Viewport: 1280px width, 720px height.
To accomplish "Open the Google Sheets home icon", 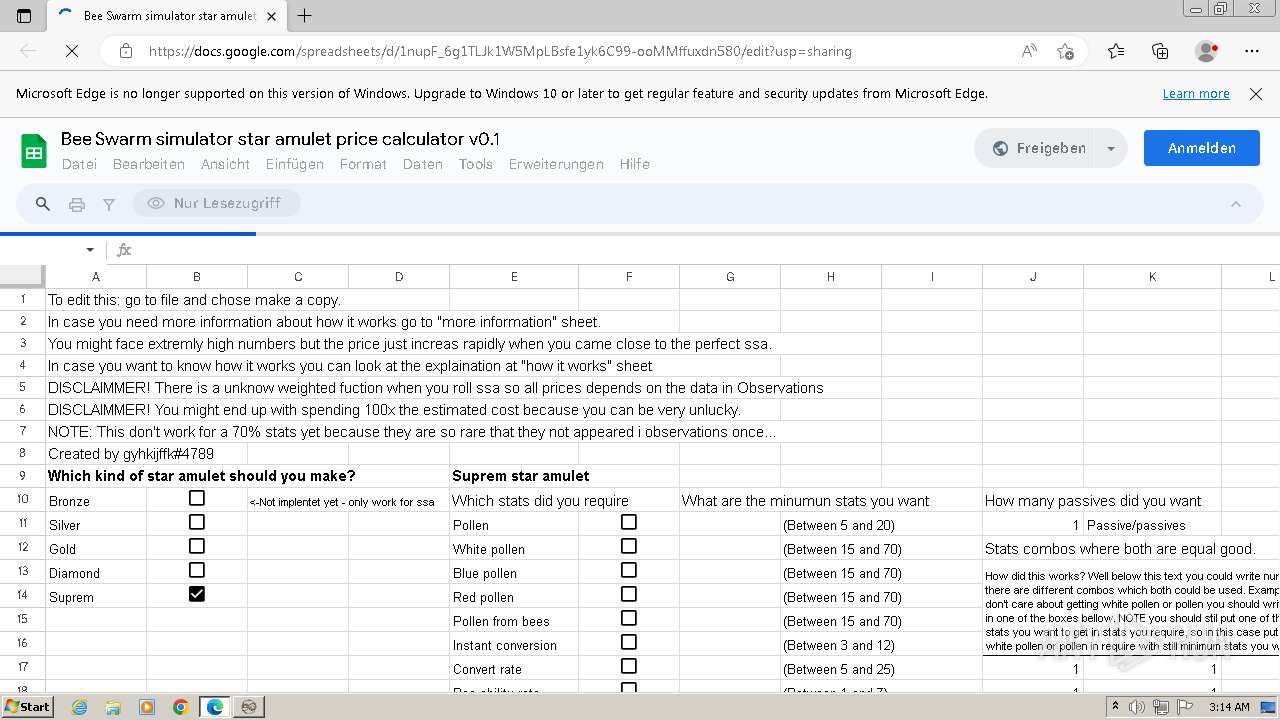I will 34,151.
